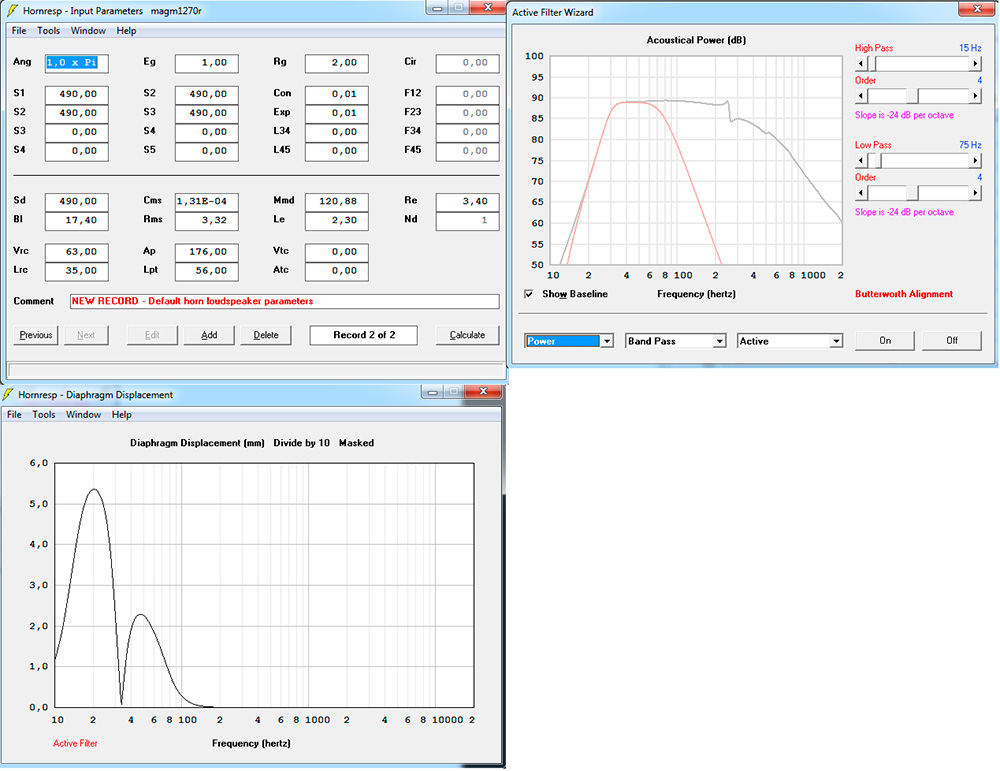This screenshot has width=1000, height=771.
Task: Click the Mmd input field
Action: [337, 202]
